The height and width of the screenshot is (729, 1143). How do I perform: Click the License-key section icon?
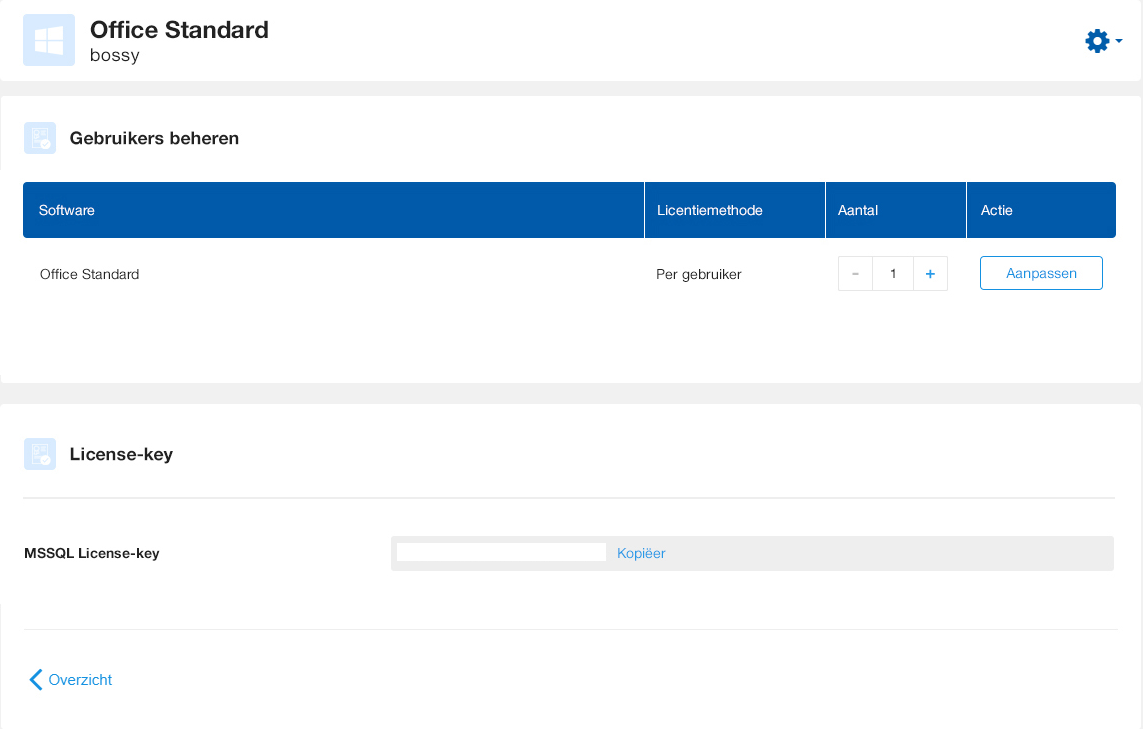pyautogui.click(x=40, y=453)
